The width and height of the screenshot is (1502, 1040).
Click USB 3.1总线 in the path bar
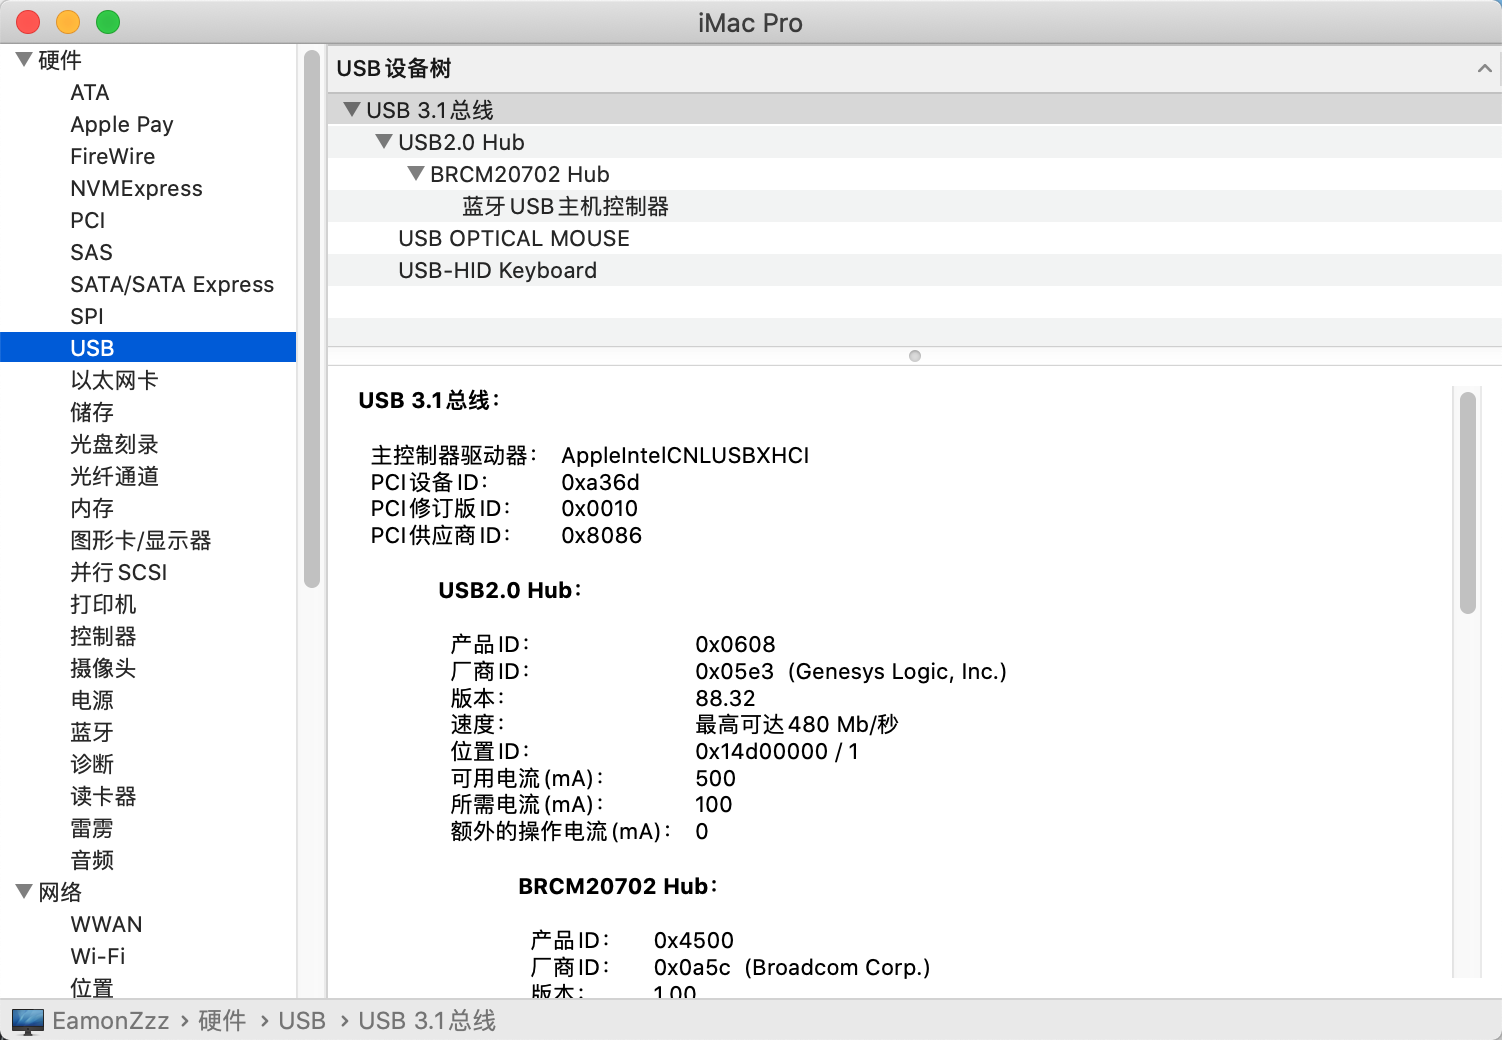click(427, 1021)
